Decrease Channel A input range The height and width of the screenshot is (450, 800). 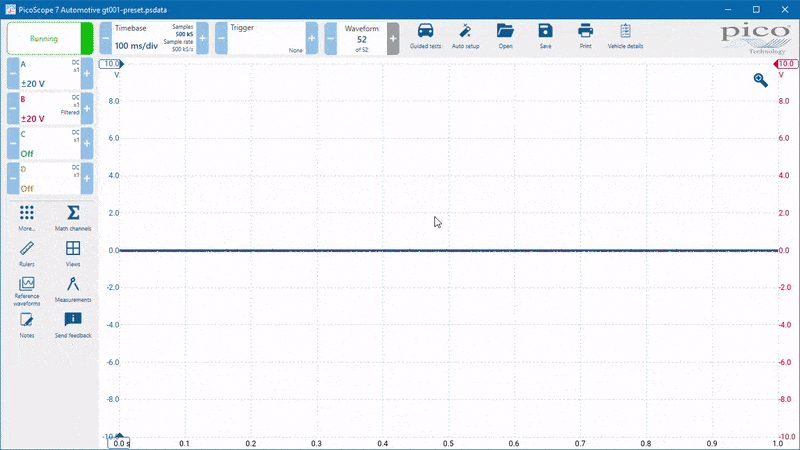13,74
